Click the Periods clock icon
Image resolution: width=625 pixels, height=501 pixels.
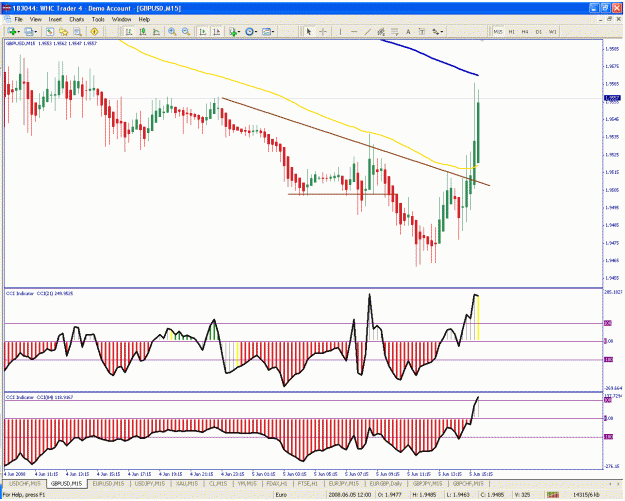click(250, 31)
